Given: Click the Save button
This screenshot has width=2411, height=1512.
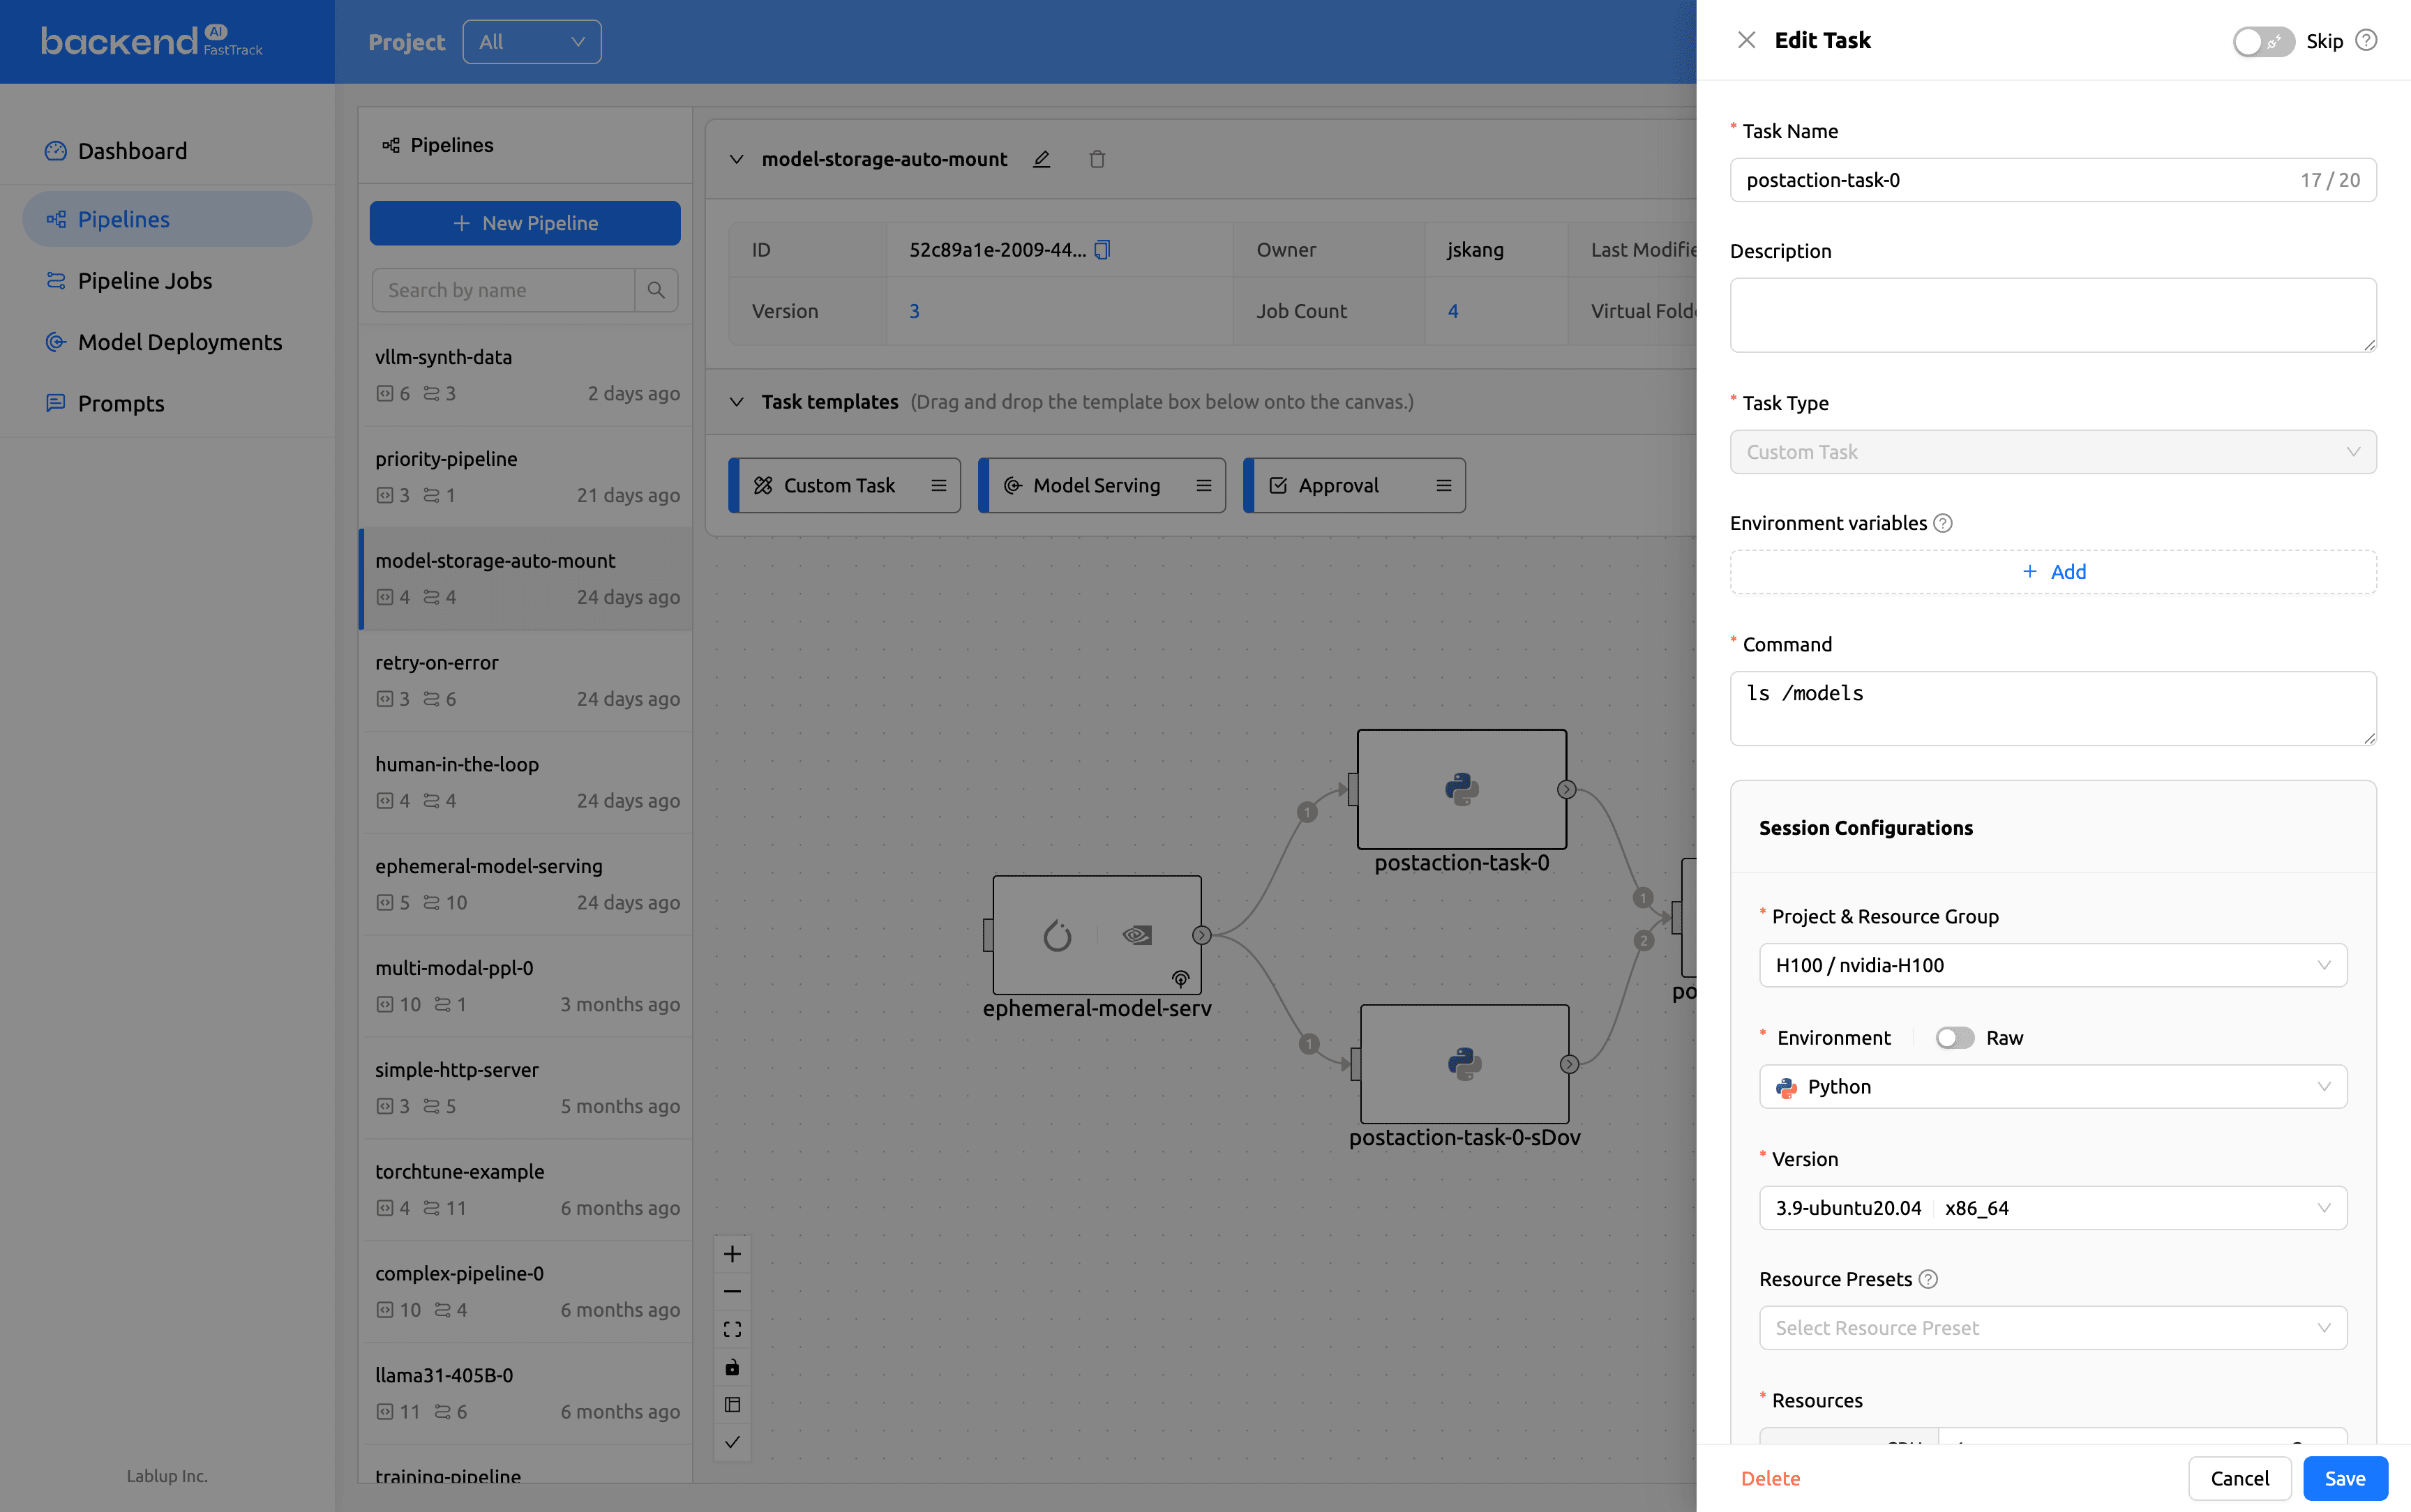Looking at the screenshot, I should coord(2344,1478).
